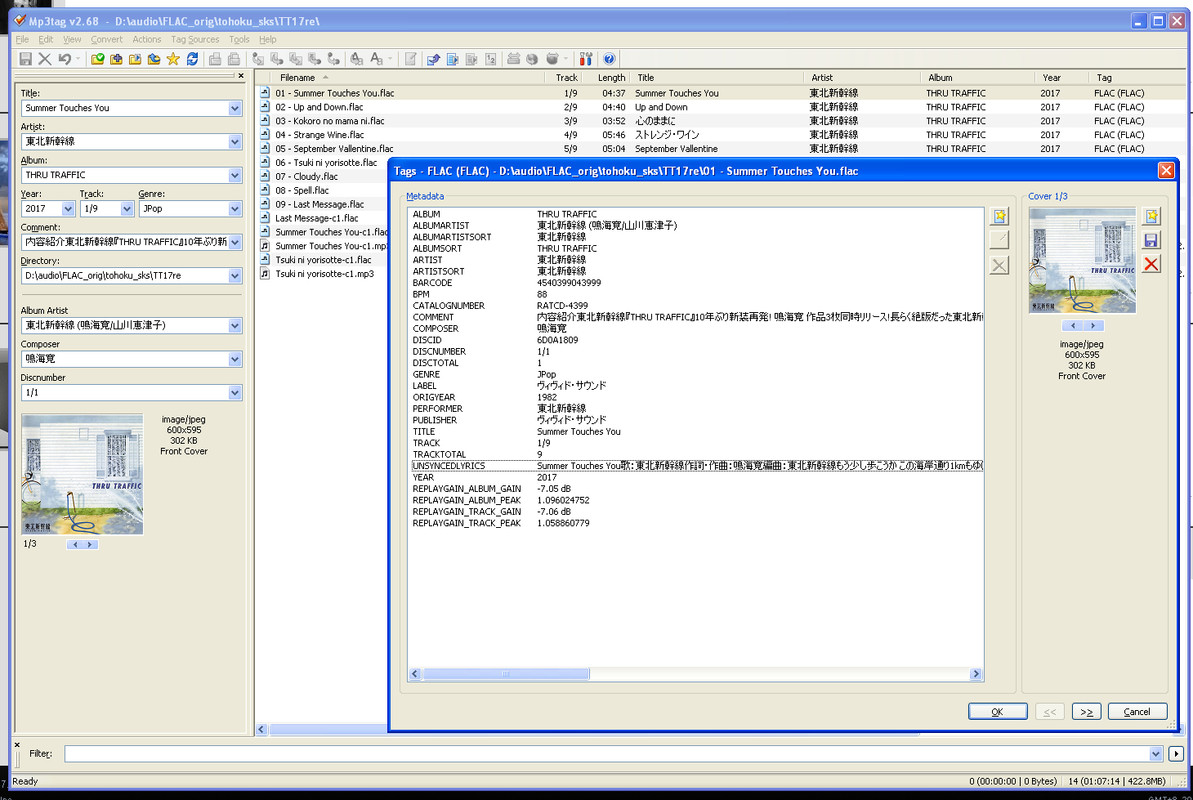Click the Extended tags toolbar icon
This screenshot has height=800, width=1193.
[x=411, y=59]
